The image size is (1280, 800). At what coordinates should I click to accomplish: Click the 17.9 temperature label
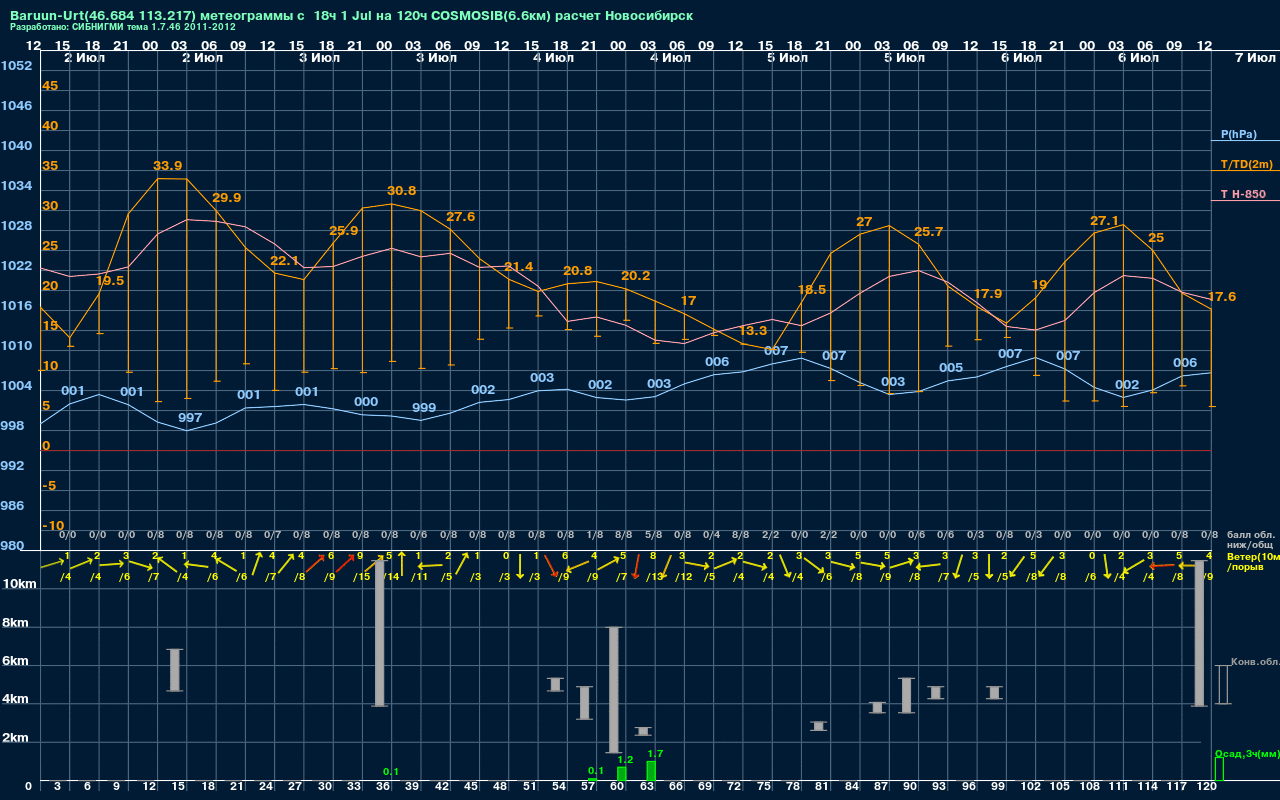[x=987, y=294]
